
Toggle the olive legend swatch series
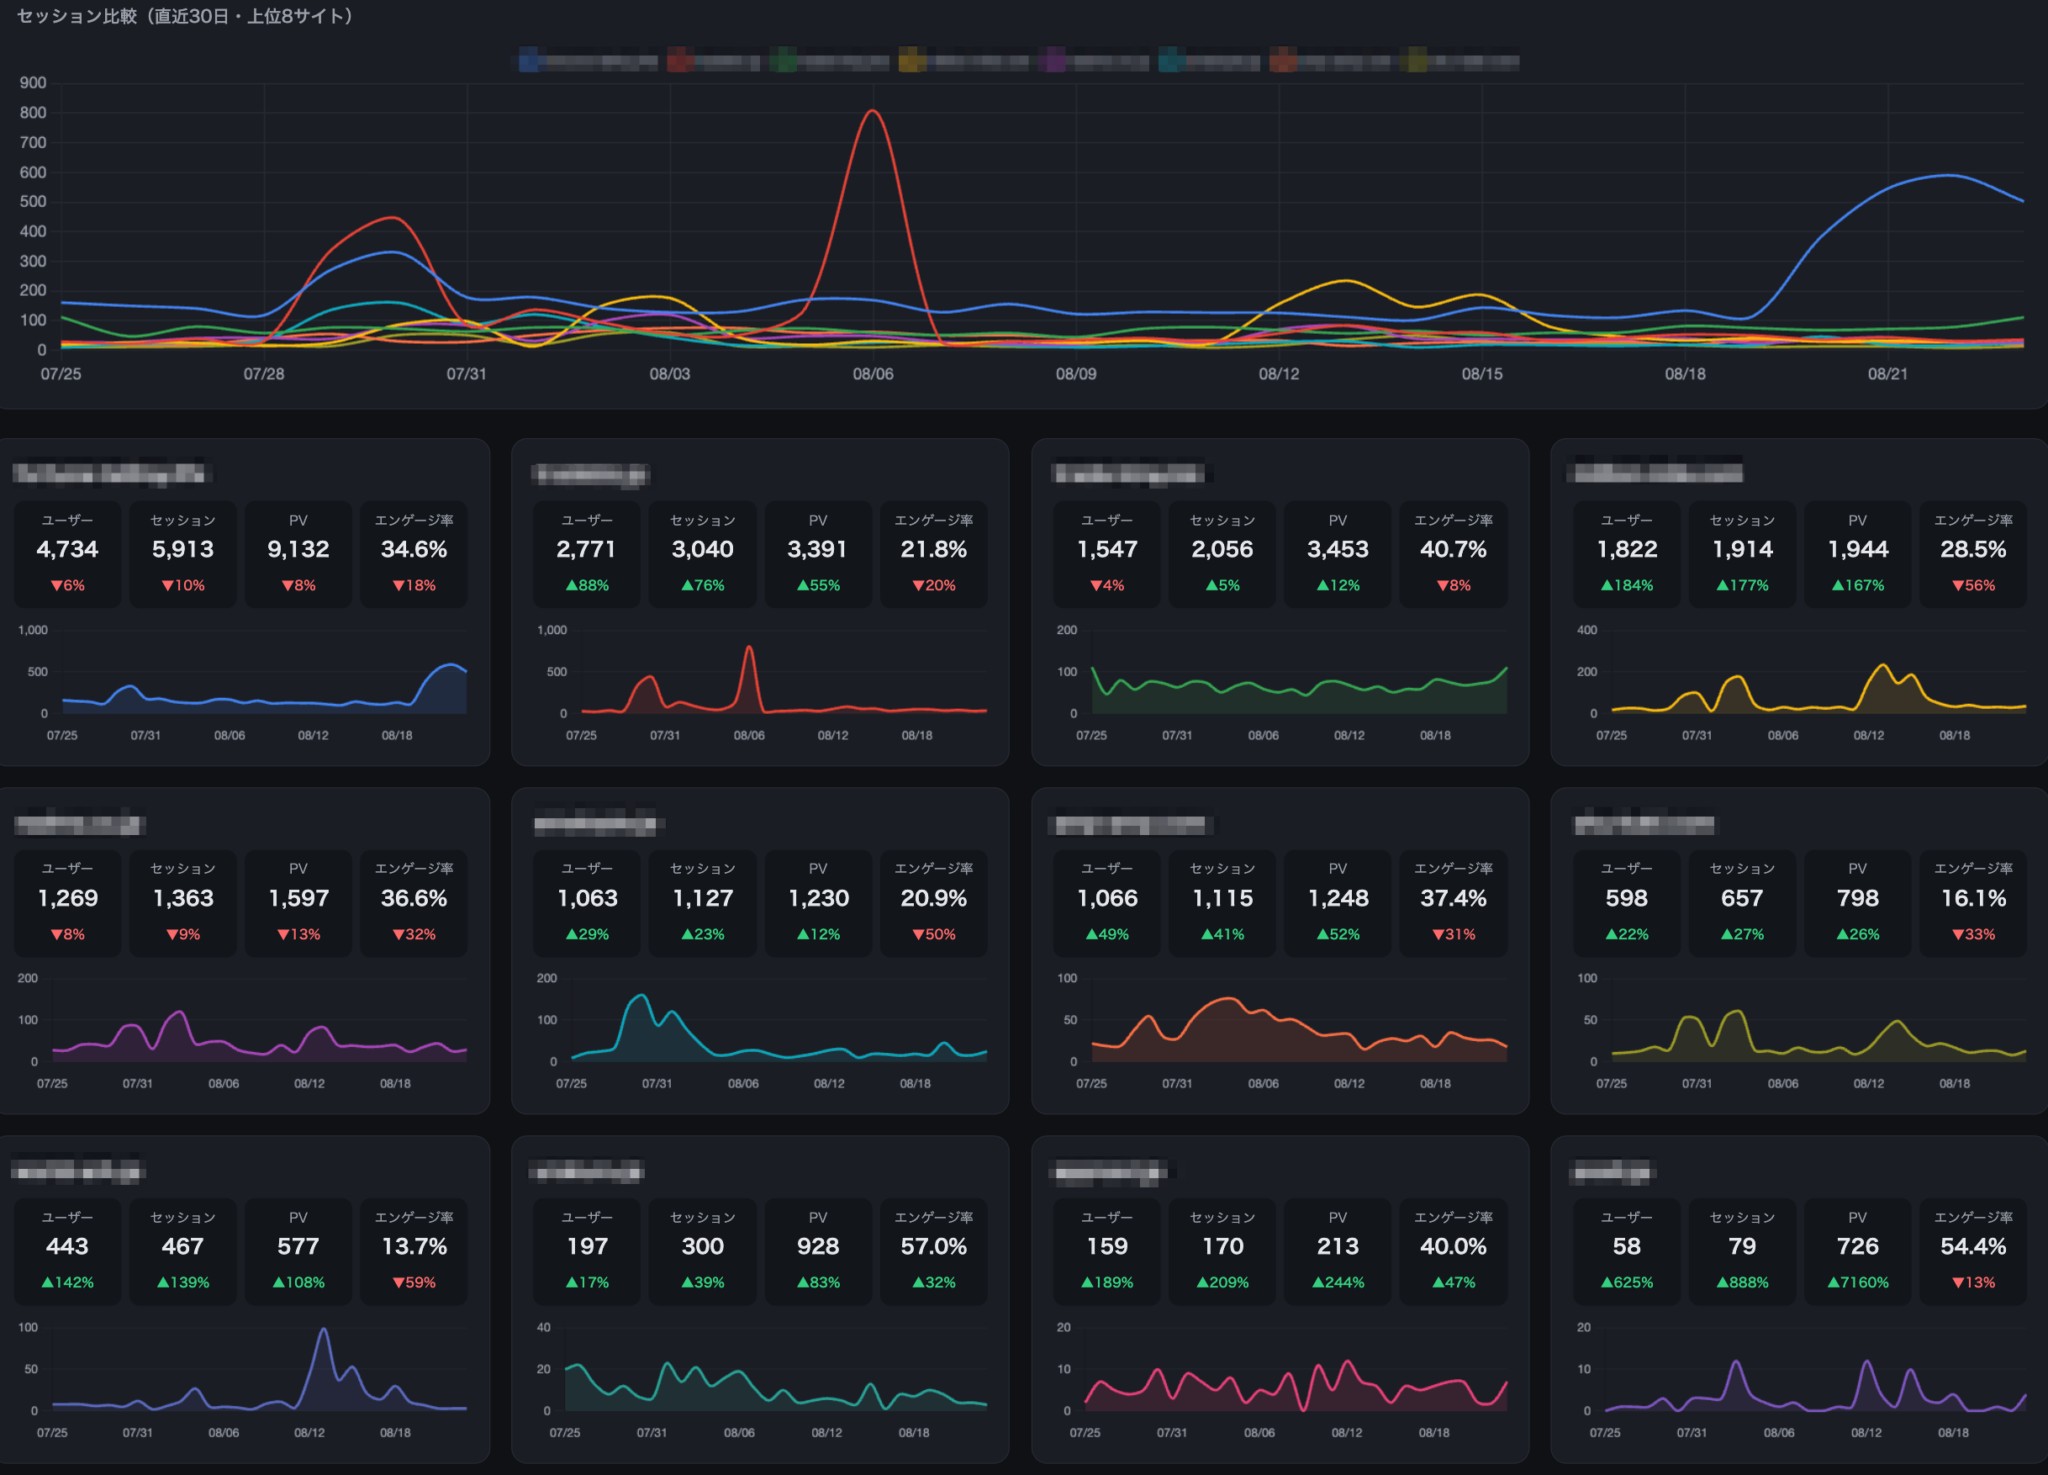(x=1414, y=61)
